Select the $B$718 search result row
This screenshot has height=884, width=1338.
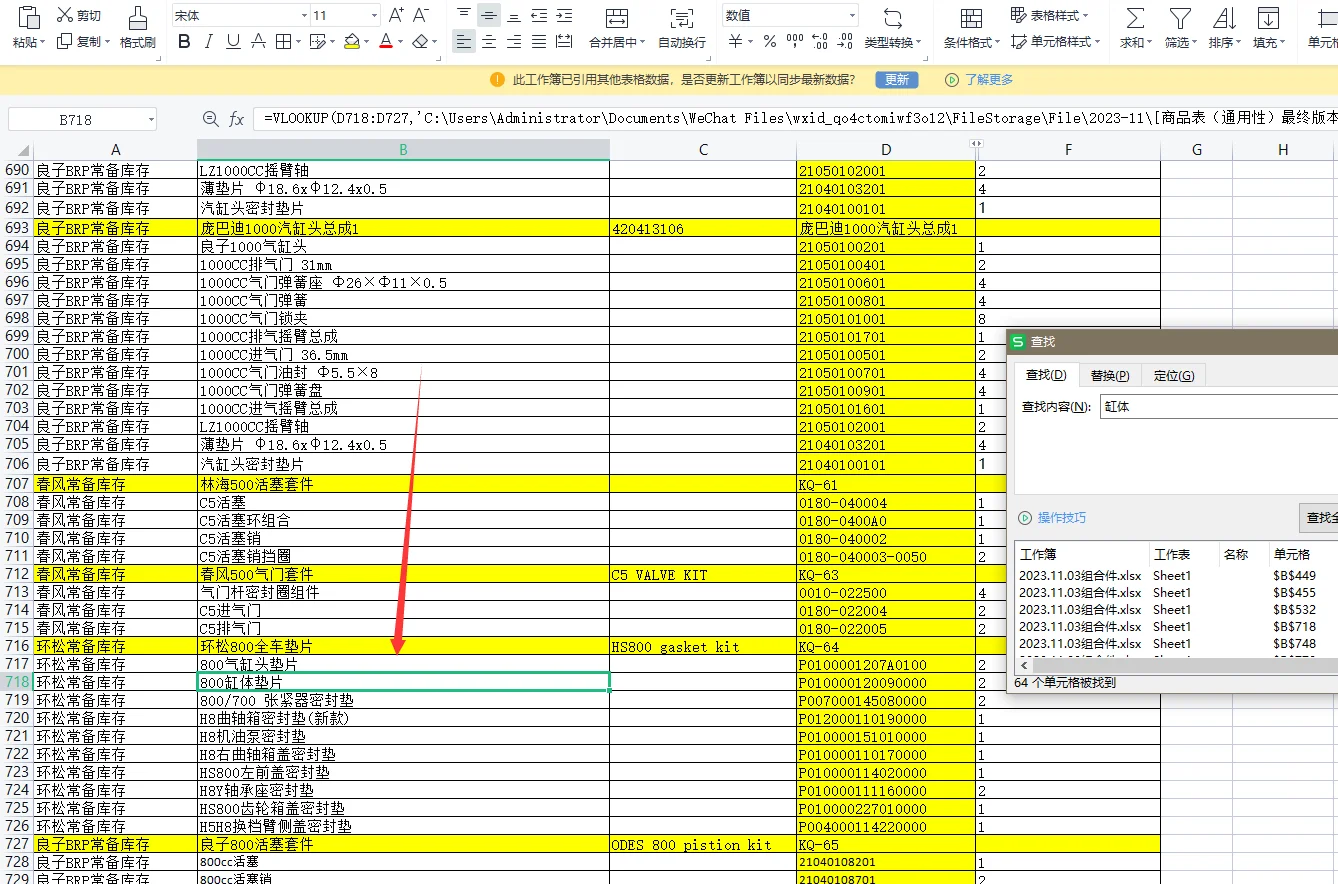tap(1178, 627)
